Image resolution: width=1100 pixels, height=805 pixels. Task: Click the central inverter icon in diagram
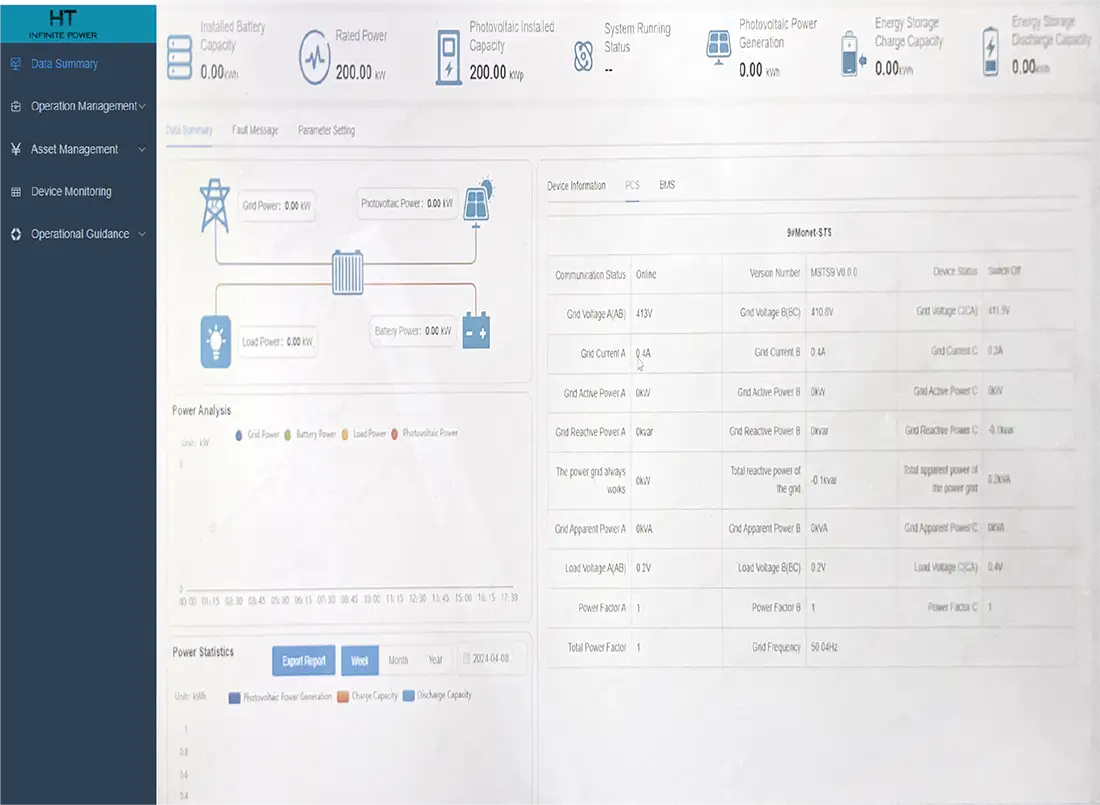pyautogui.click(x=347, y=272)
